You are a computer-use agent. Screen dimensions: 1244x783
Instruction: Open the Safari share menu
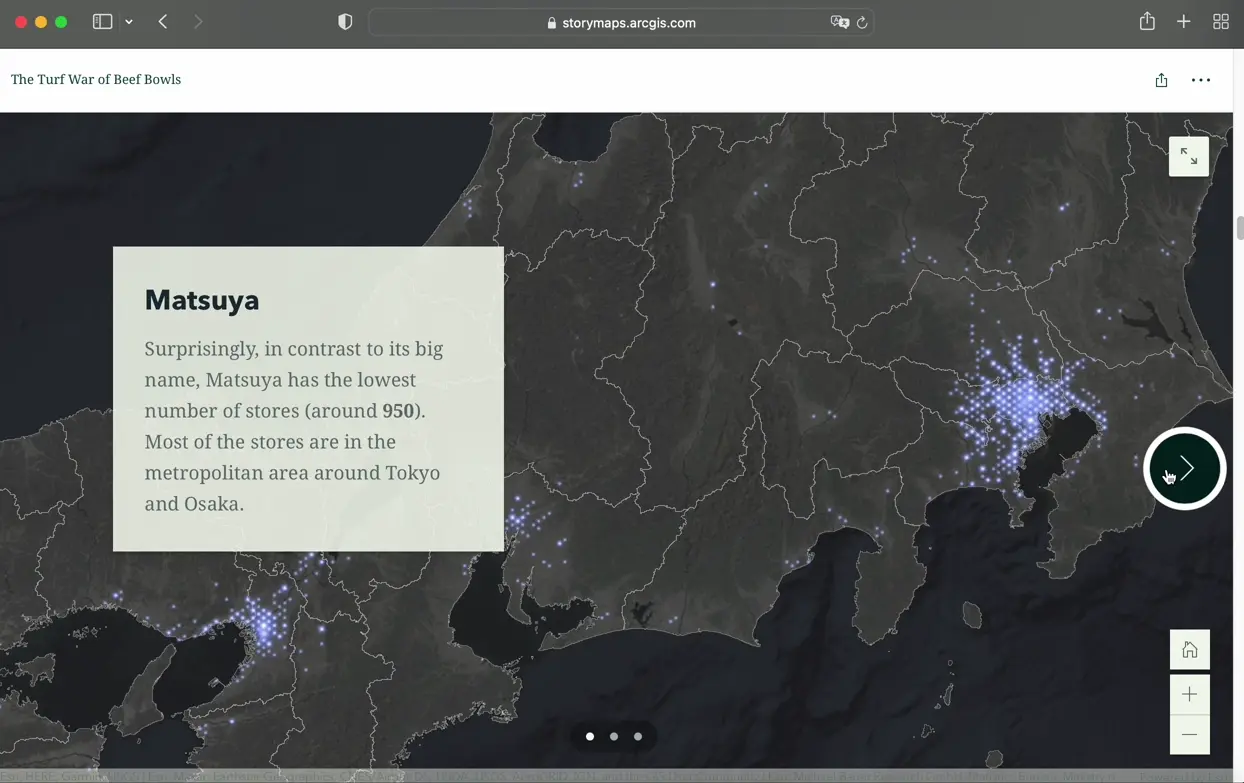coord(1147,21)
